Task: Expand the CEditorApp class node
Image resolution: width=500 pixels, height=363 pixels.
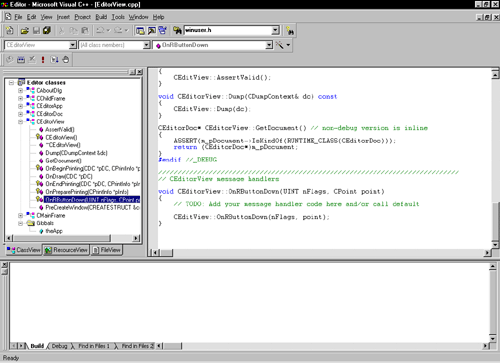Action: point(21,106)
